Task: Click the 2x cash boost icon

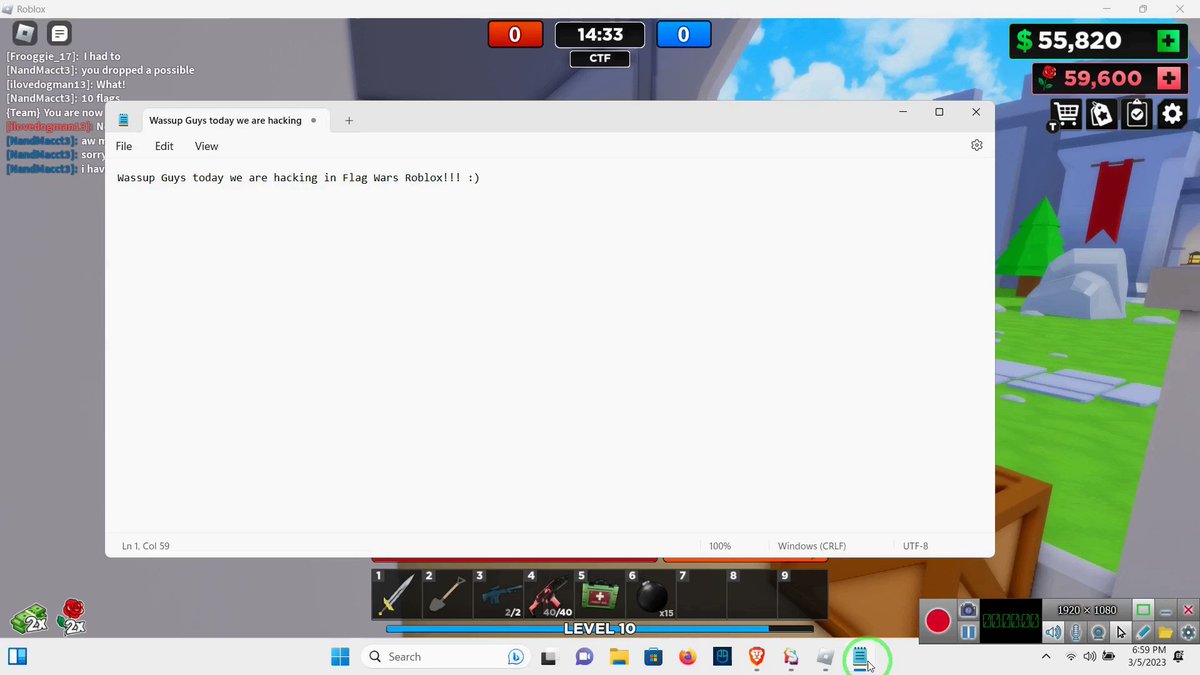Action: 30,620
